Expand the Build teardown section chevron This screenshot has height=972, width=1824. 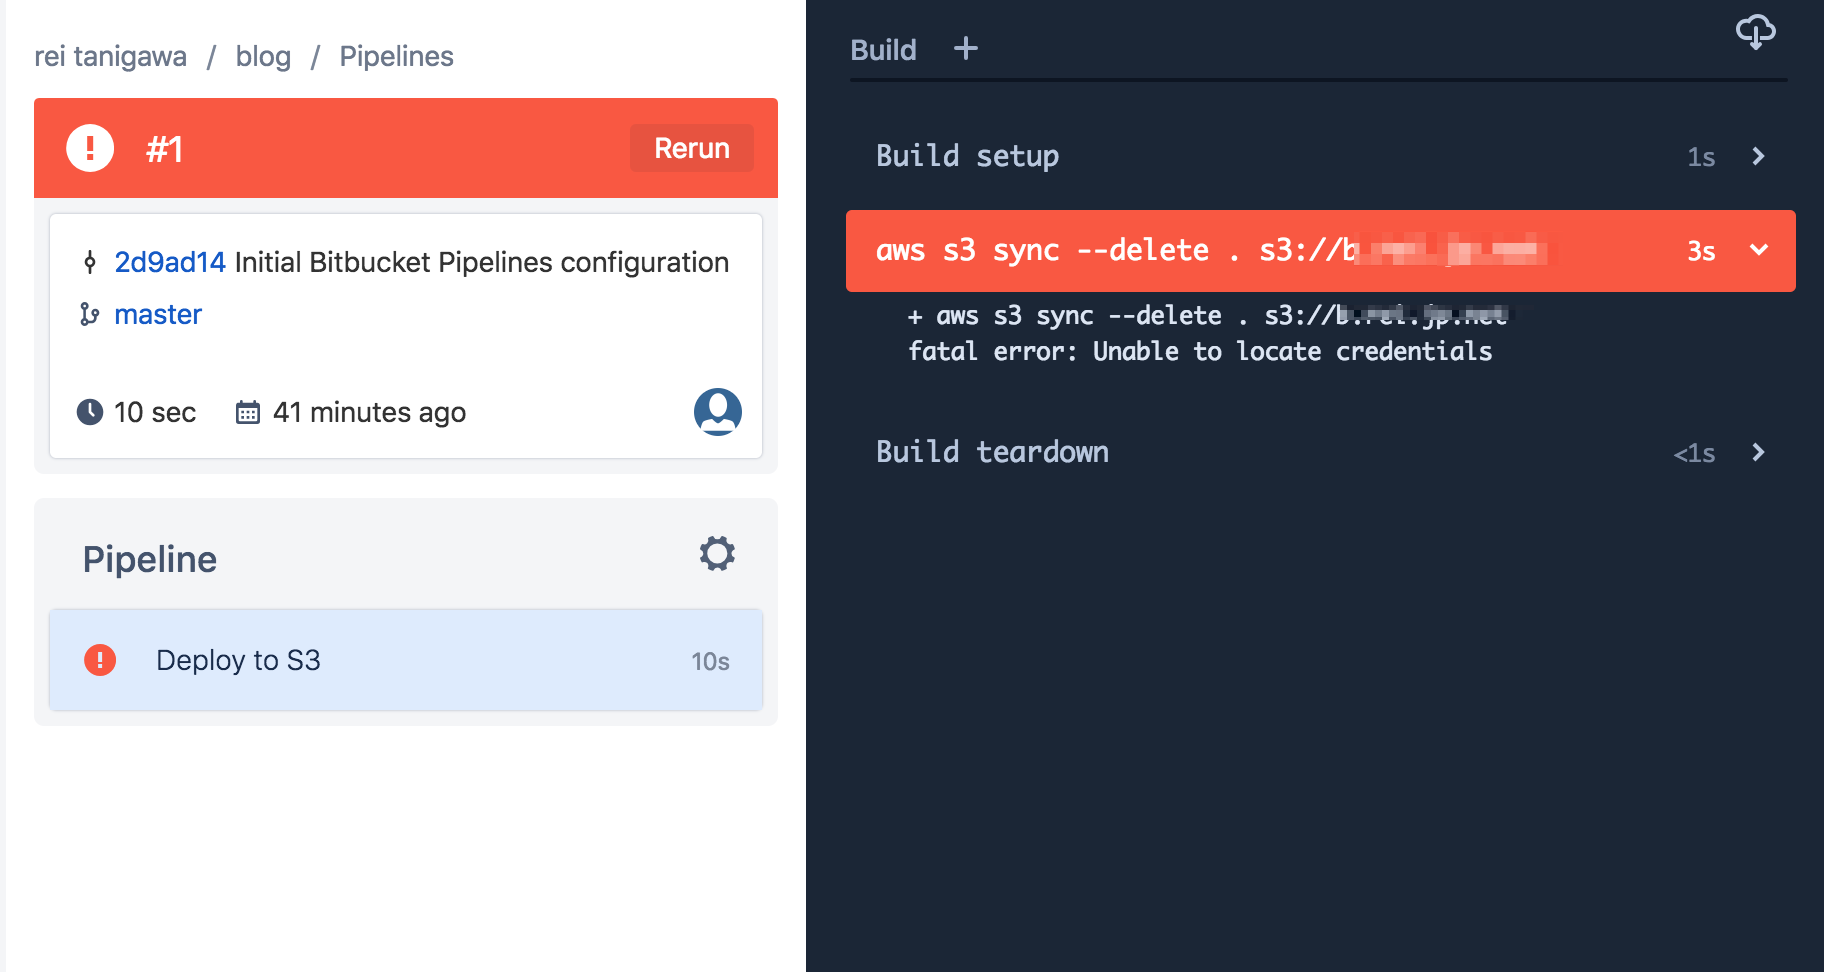1758,452
